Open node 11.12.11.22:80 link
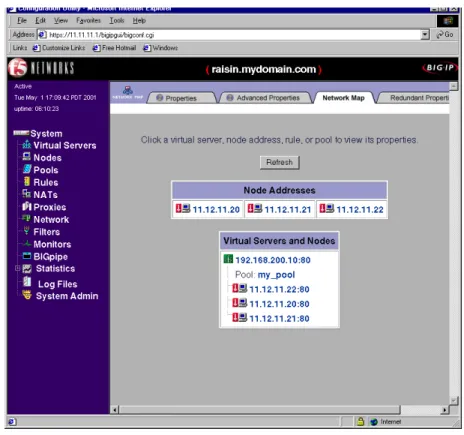 pyautogui.click(x=279, y=289)
